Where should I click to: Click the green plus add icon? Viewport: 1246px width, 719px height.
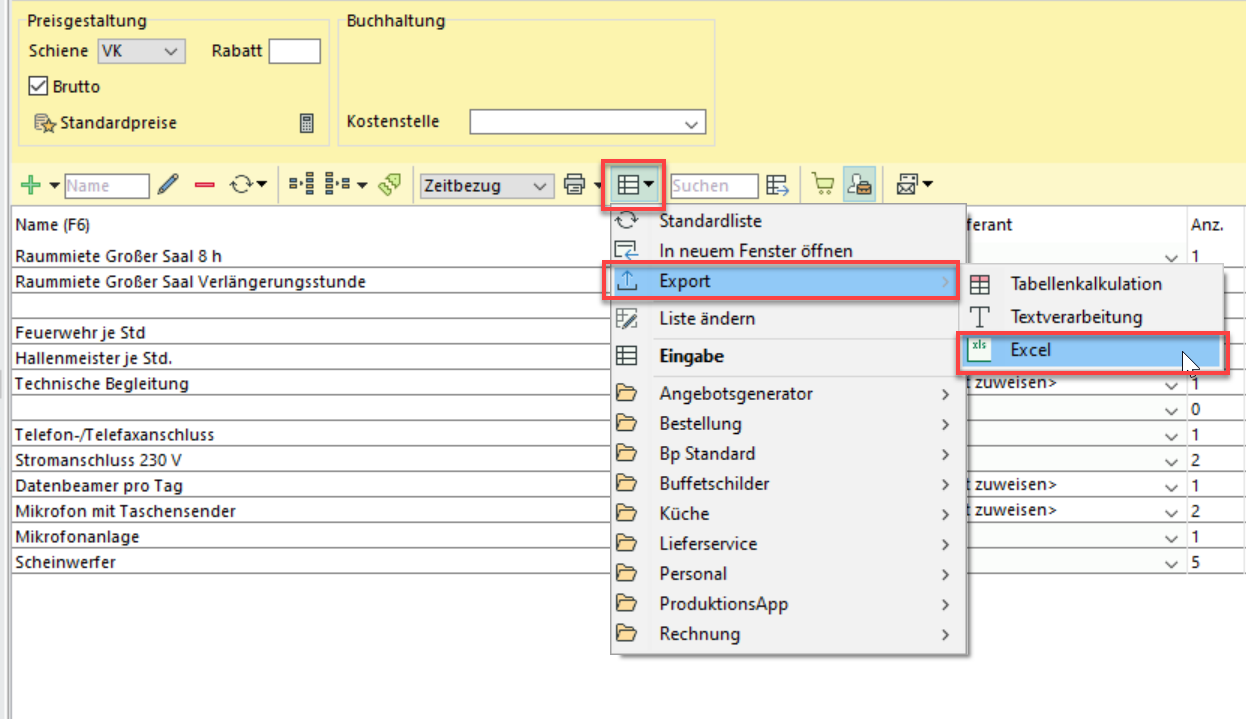(31, 185)
